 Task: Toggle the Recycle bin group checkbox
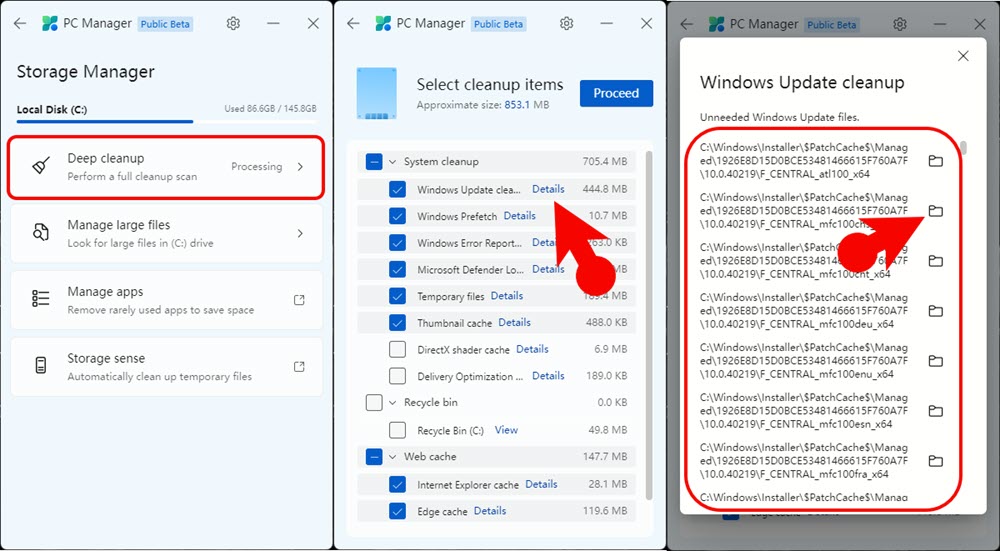pos(374,402)
